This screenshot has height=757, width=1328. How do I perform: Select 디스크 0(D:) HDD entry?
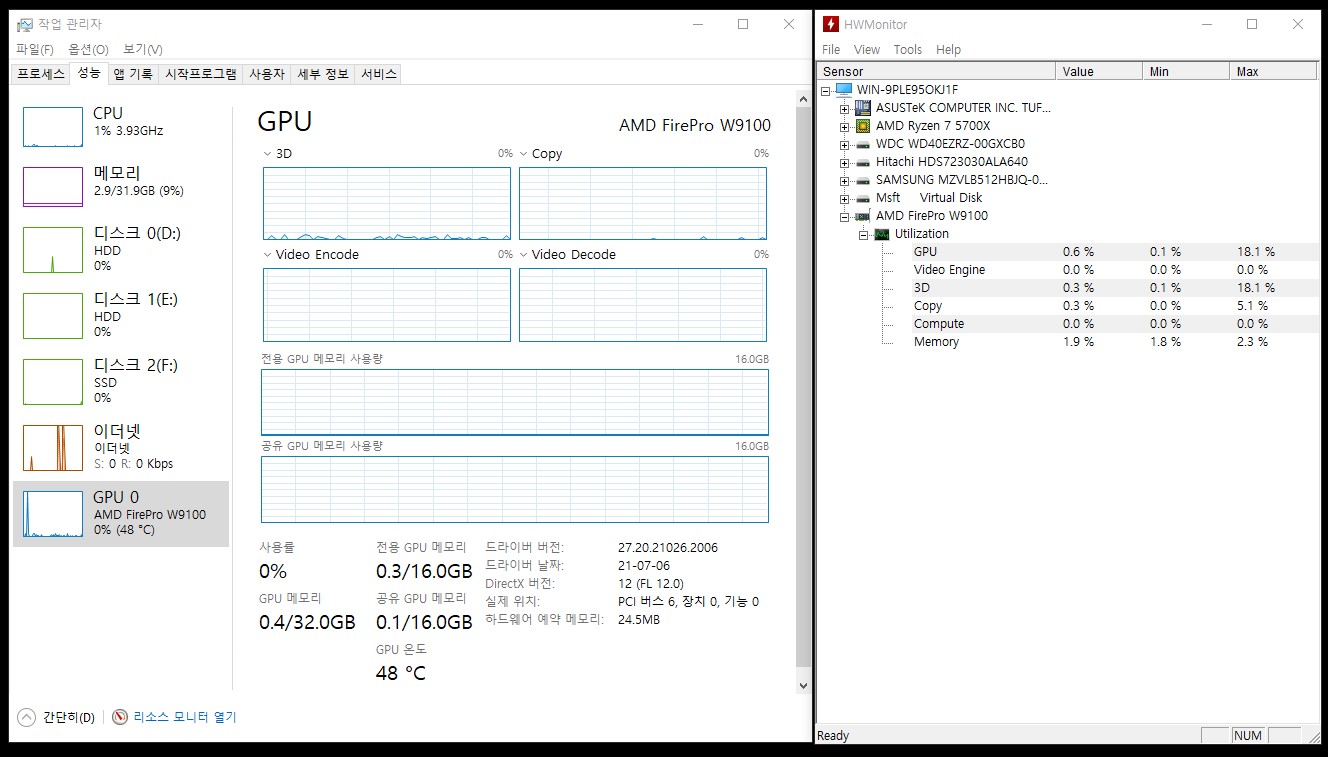click(x=120, y=250)
